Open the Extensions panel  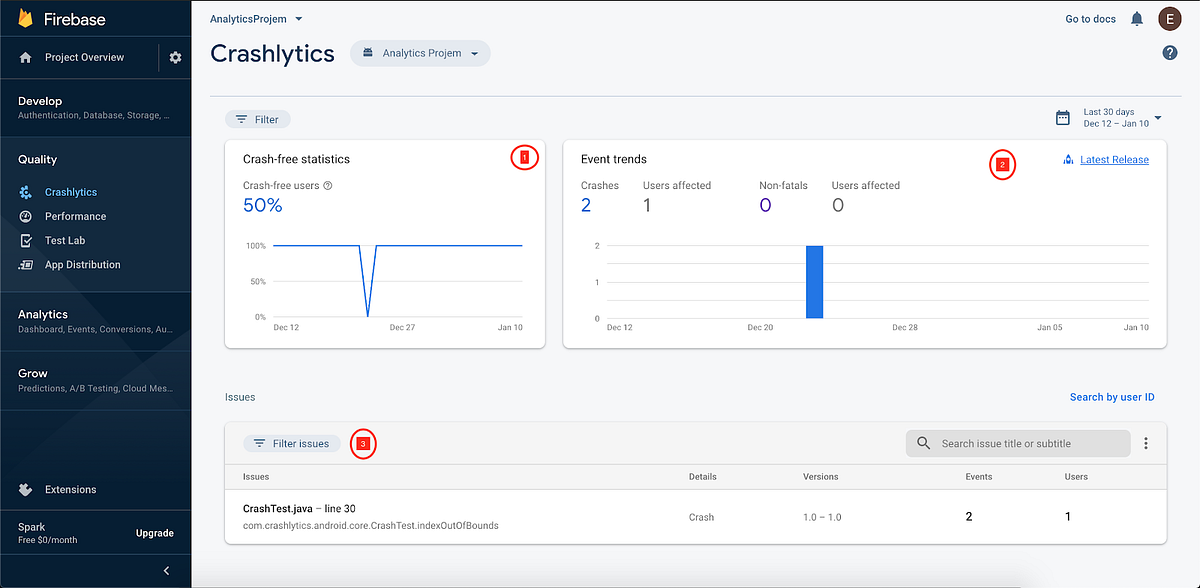pyautogui.click(x=70, y=489)
